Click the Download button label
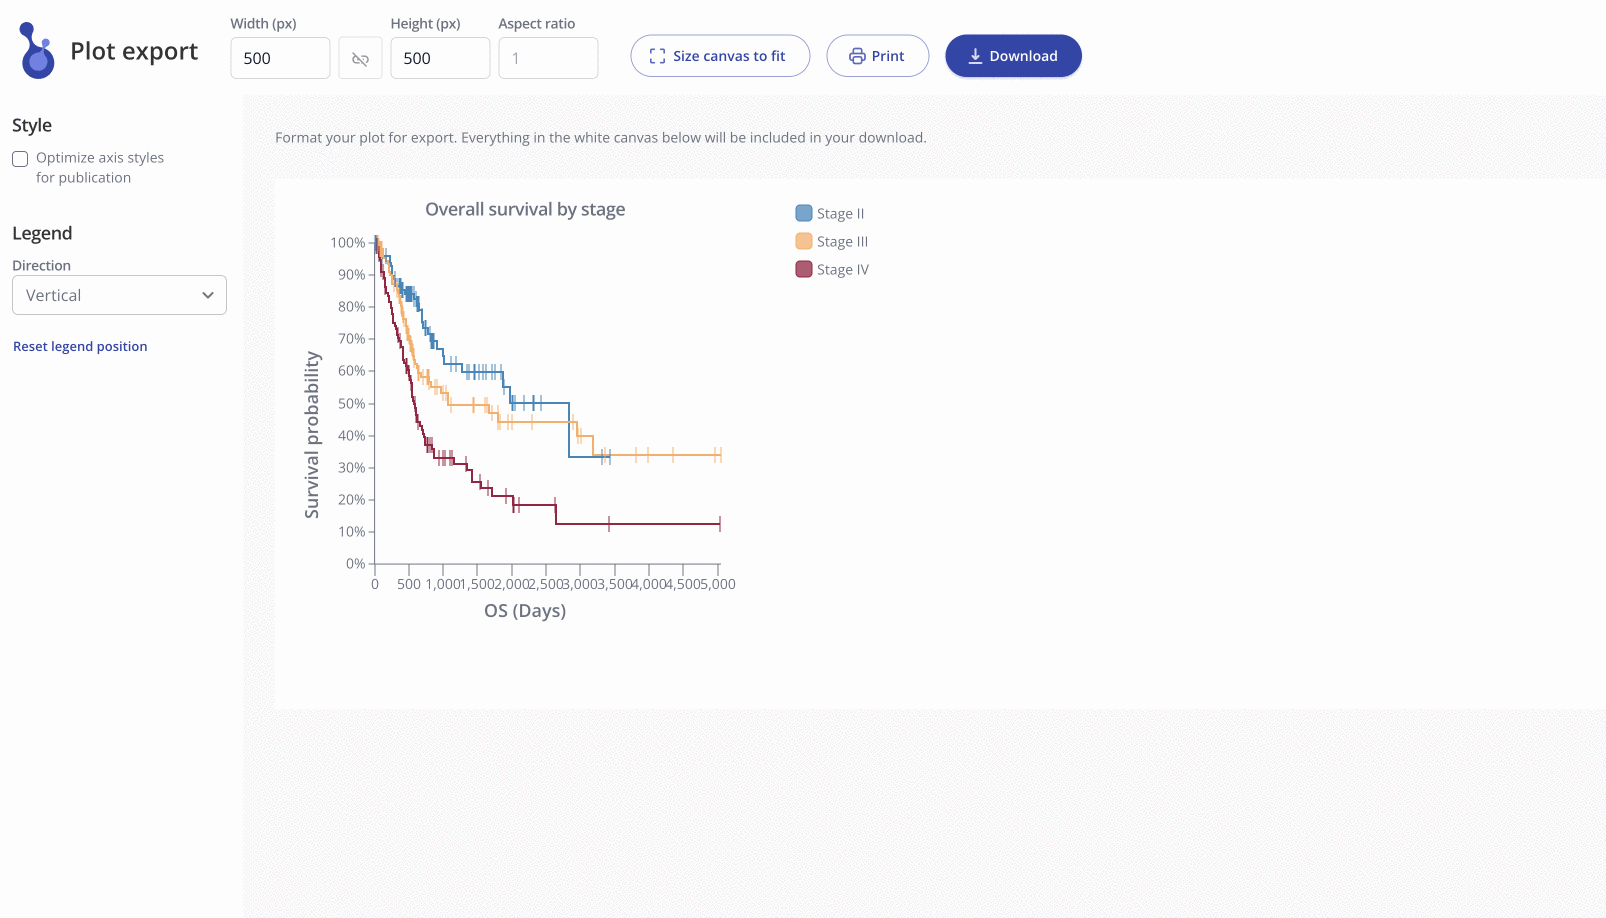Image resolution: width=1606 pixels, height=918 pixels. coord(1023,56)
